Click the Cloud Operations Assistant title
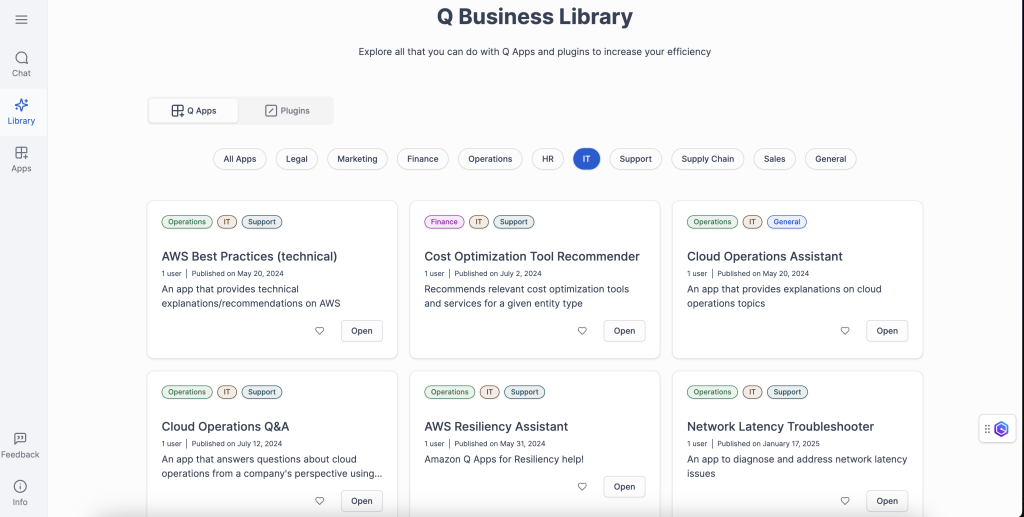The width and height of the screenshot is (1024, 517). 765,257
